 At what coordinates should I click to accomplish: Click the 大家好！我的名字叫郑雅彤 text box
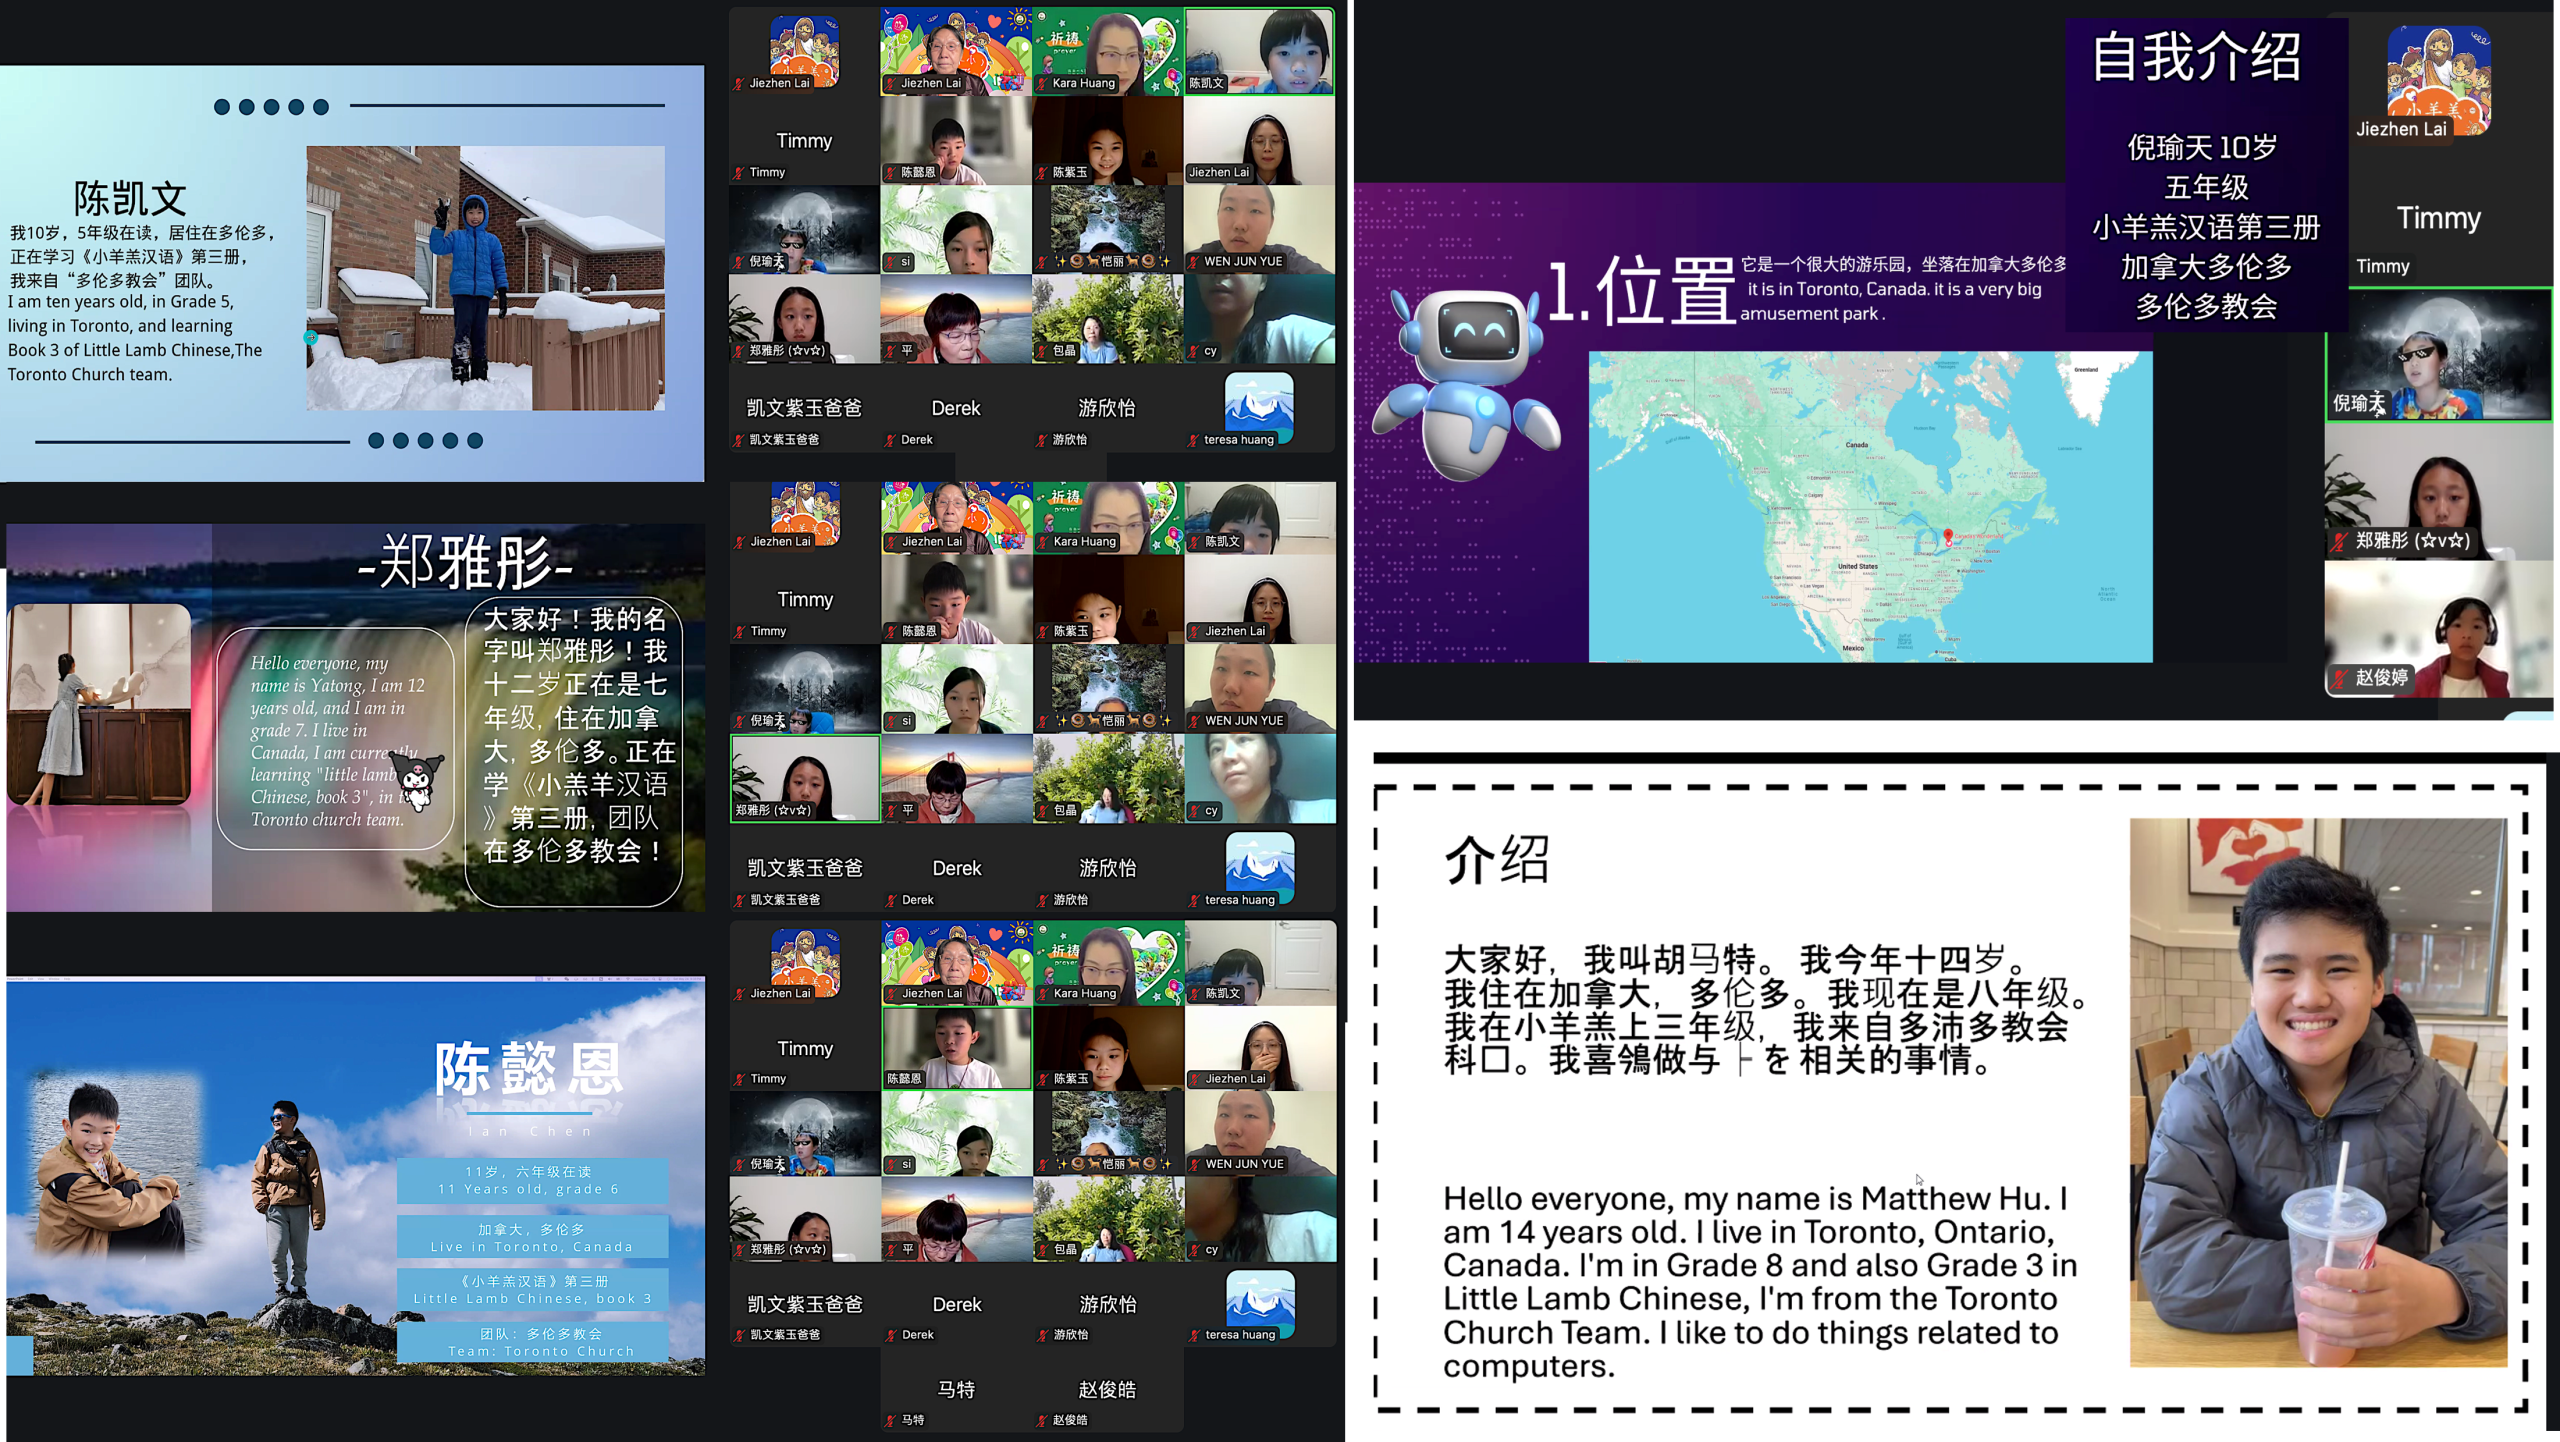point(574,752)
